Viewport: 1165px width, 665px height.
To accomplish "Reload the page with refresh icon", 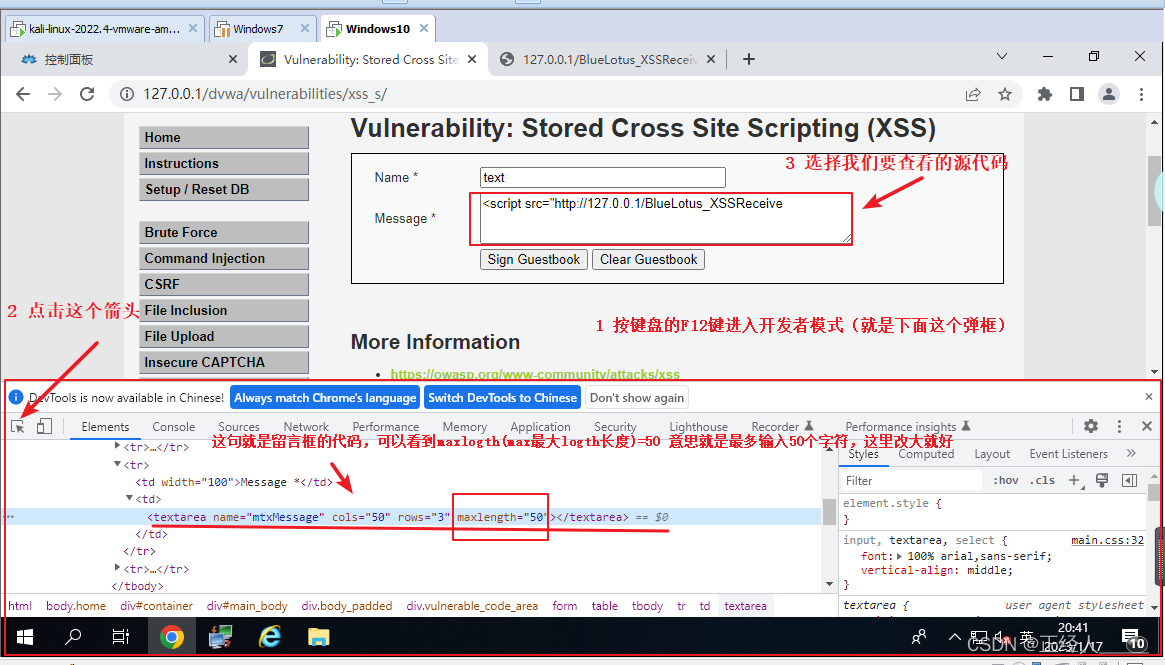I will coord(87,94).
